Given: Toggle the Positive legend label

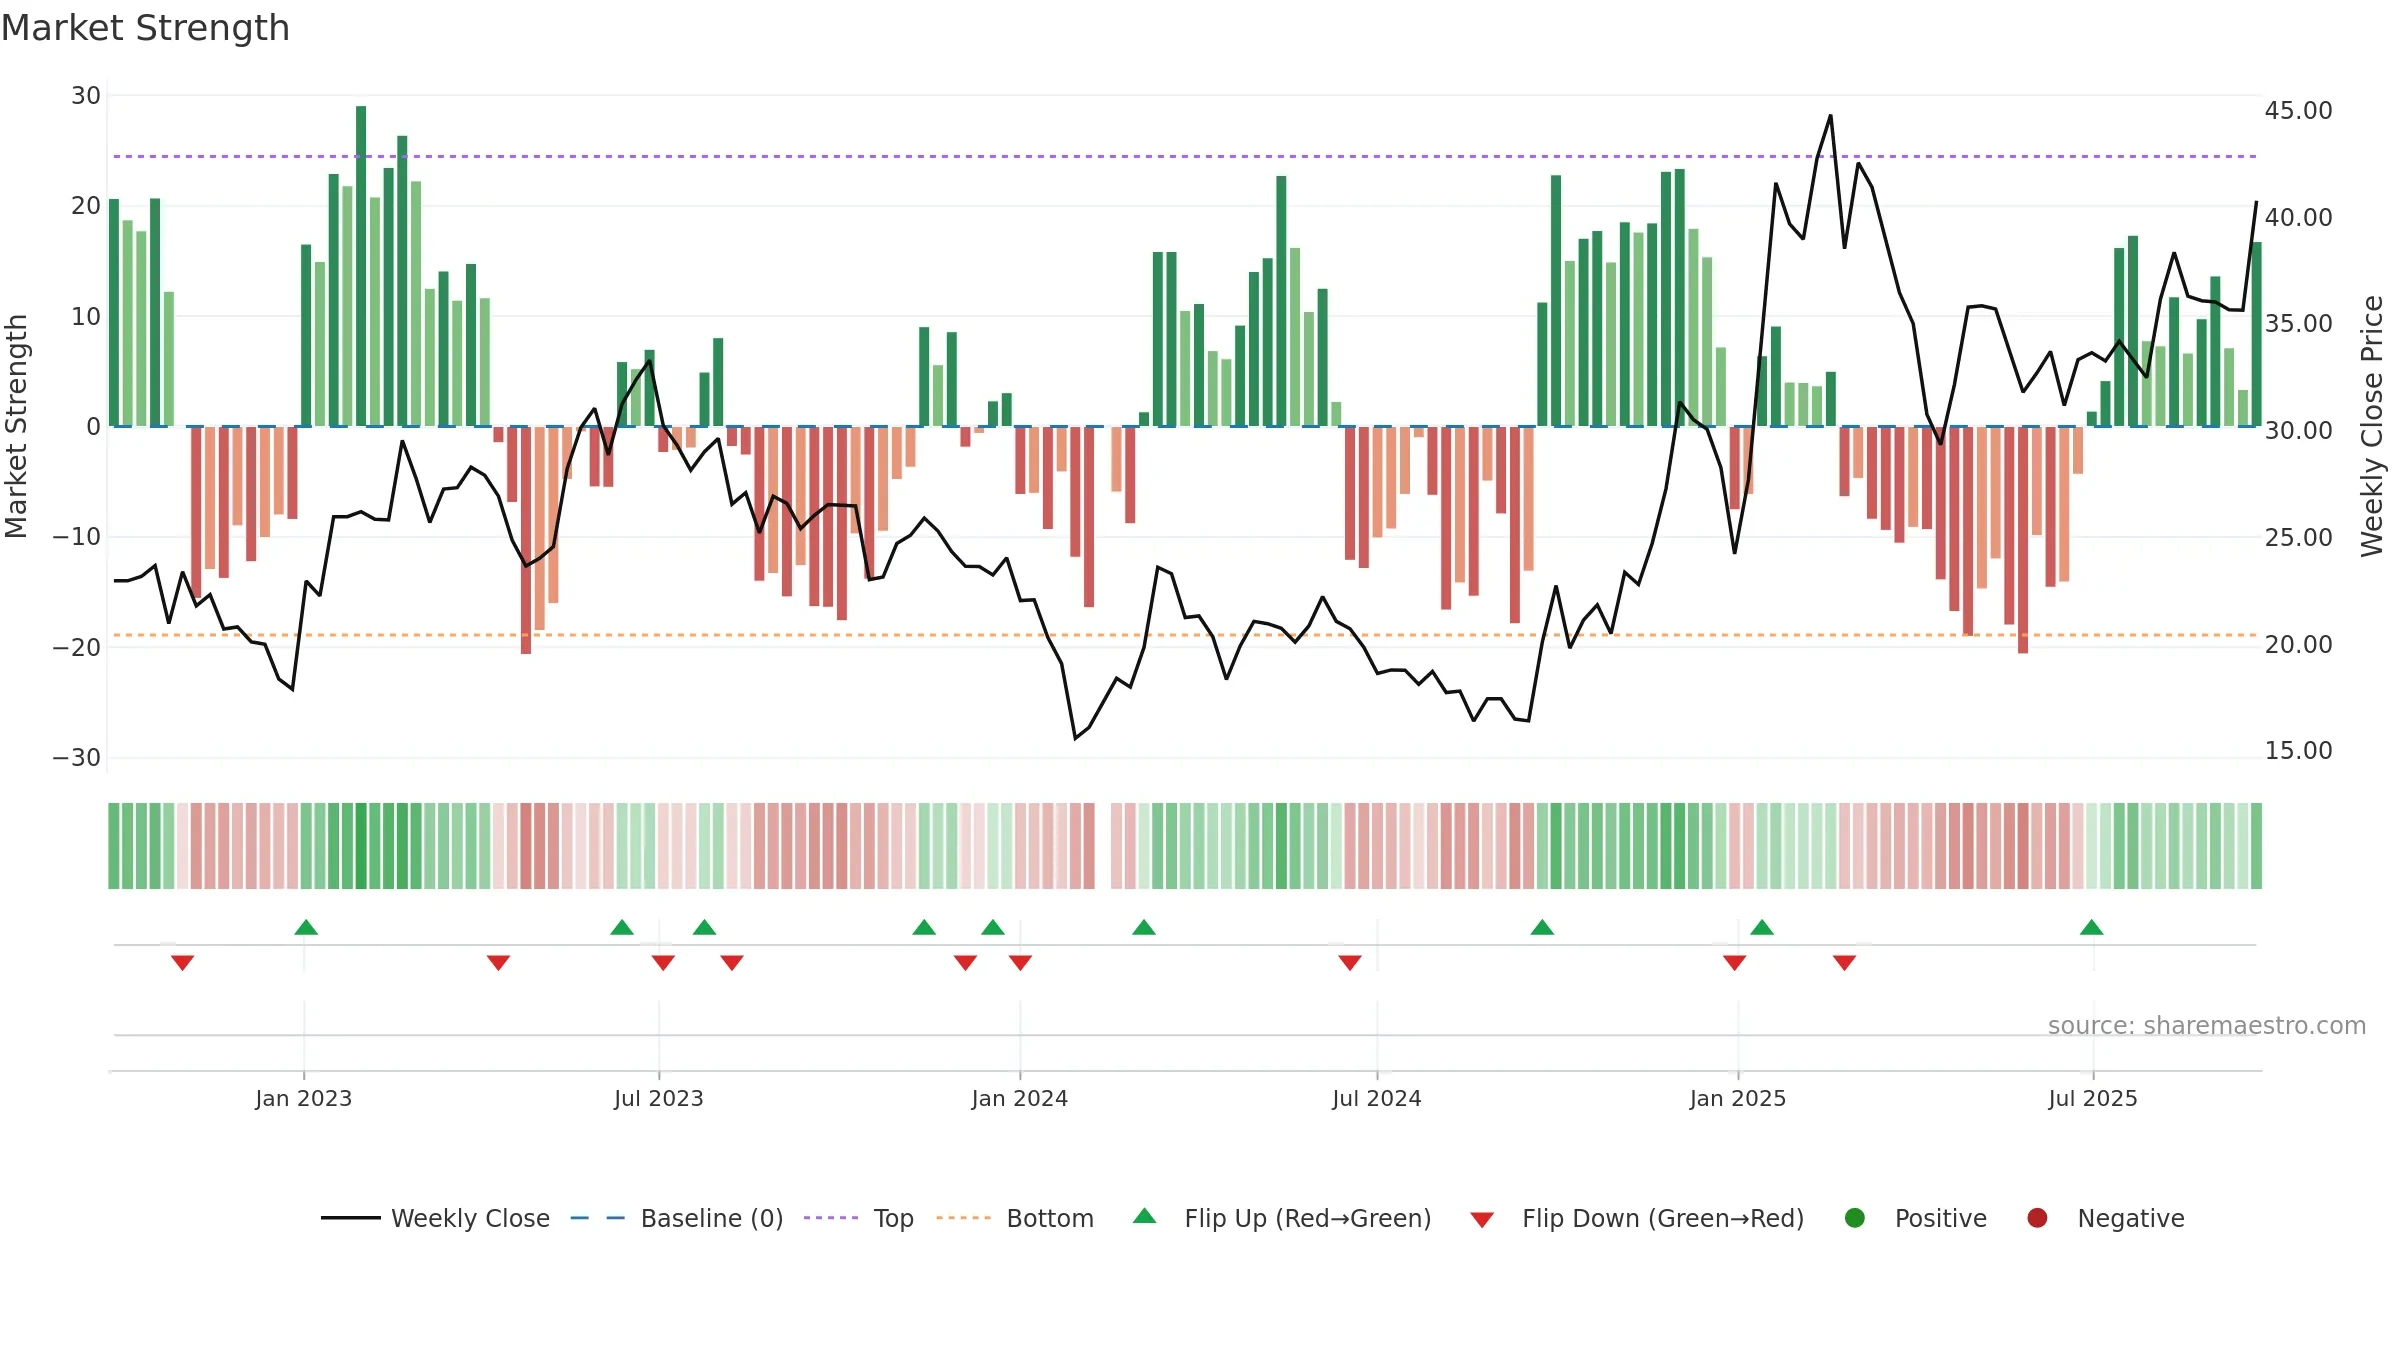Looking at the screenshot, I should (1941, 1218).
